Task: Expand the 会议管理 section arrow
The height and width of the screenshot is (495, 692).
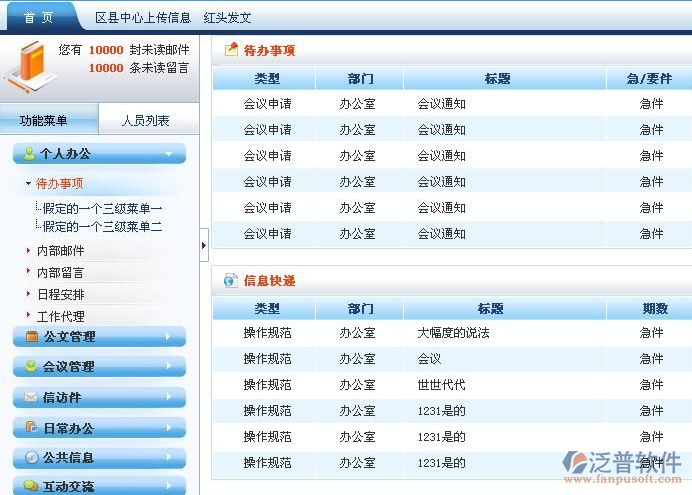Action: pyautogui.click(x=167, y=367)
